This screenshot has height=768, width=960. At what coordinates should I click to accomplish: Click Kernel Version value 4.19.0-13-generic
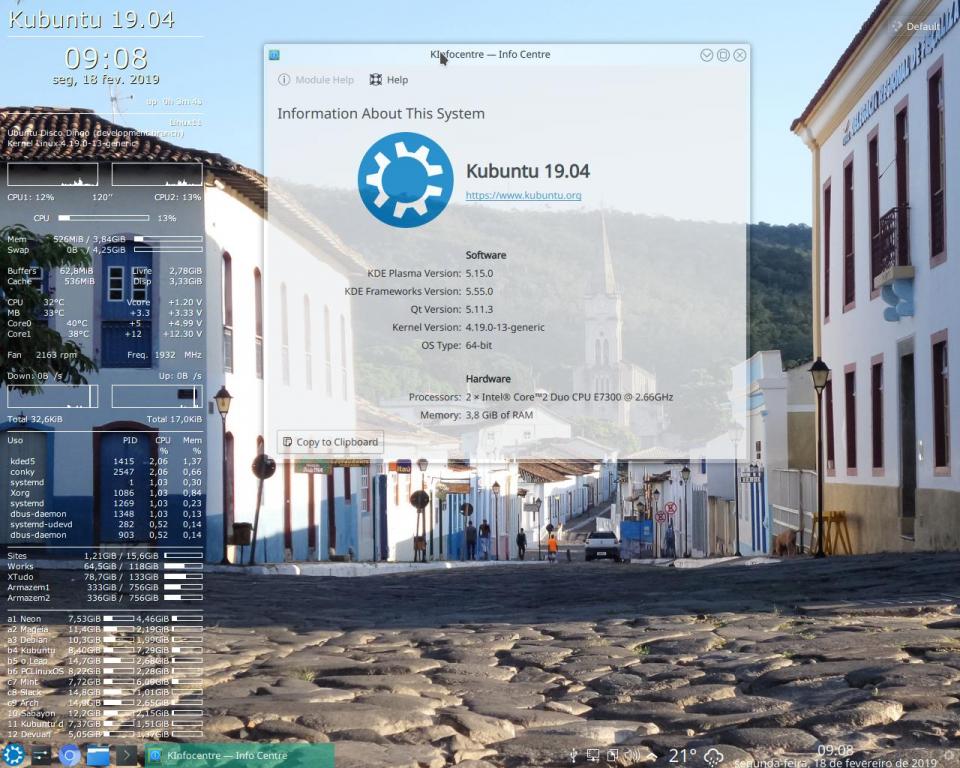(x=505, y=327)
